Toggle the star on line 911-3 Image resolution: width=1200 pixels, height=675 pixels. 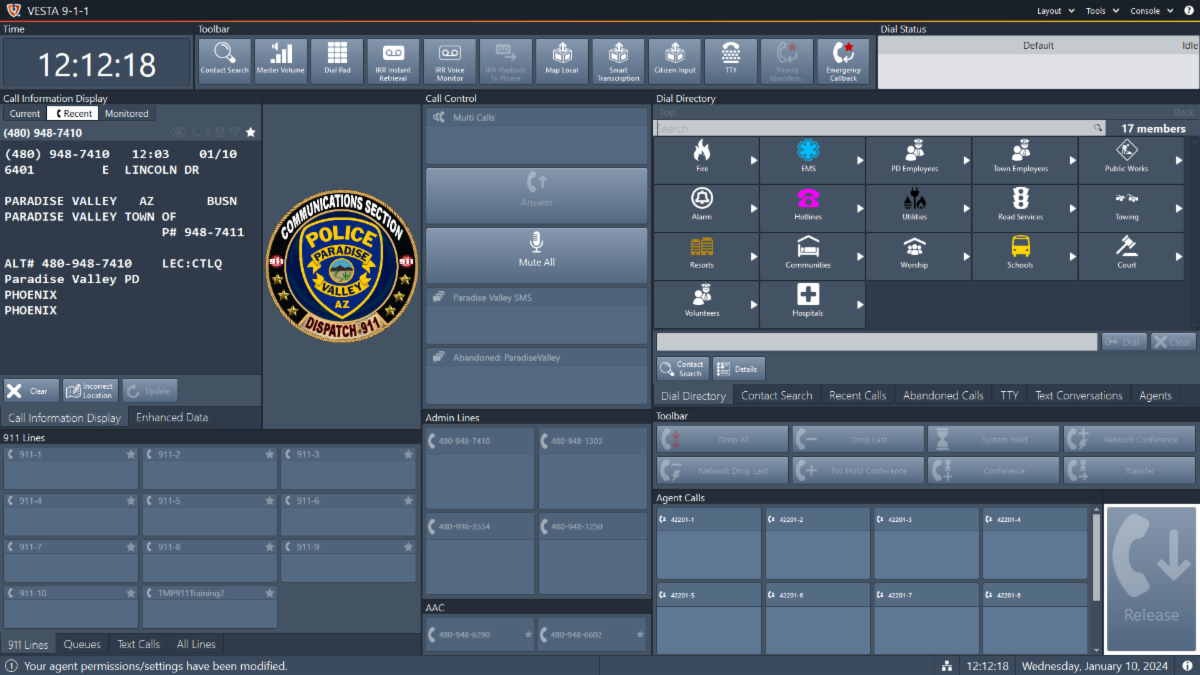coord(408,455)
